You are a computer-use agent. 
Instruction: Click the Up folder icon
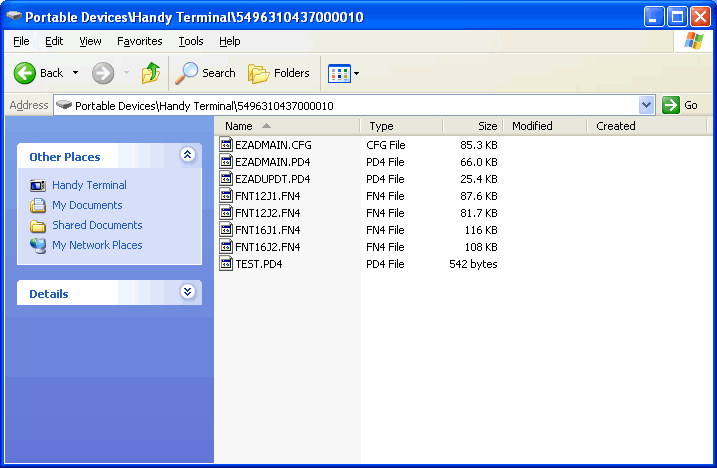[x=150, y=73]
